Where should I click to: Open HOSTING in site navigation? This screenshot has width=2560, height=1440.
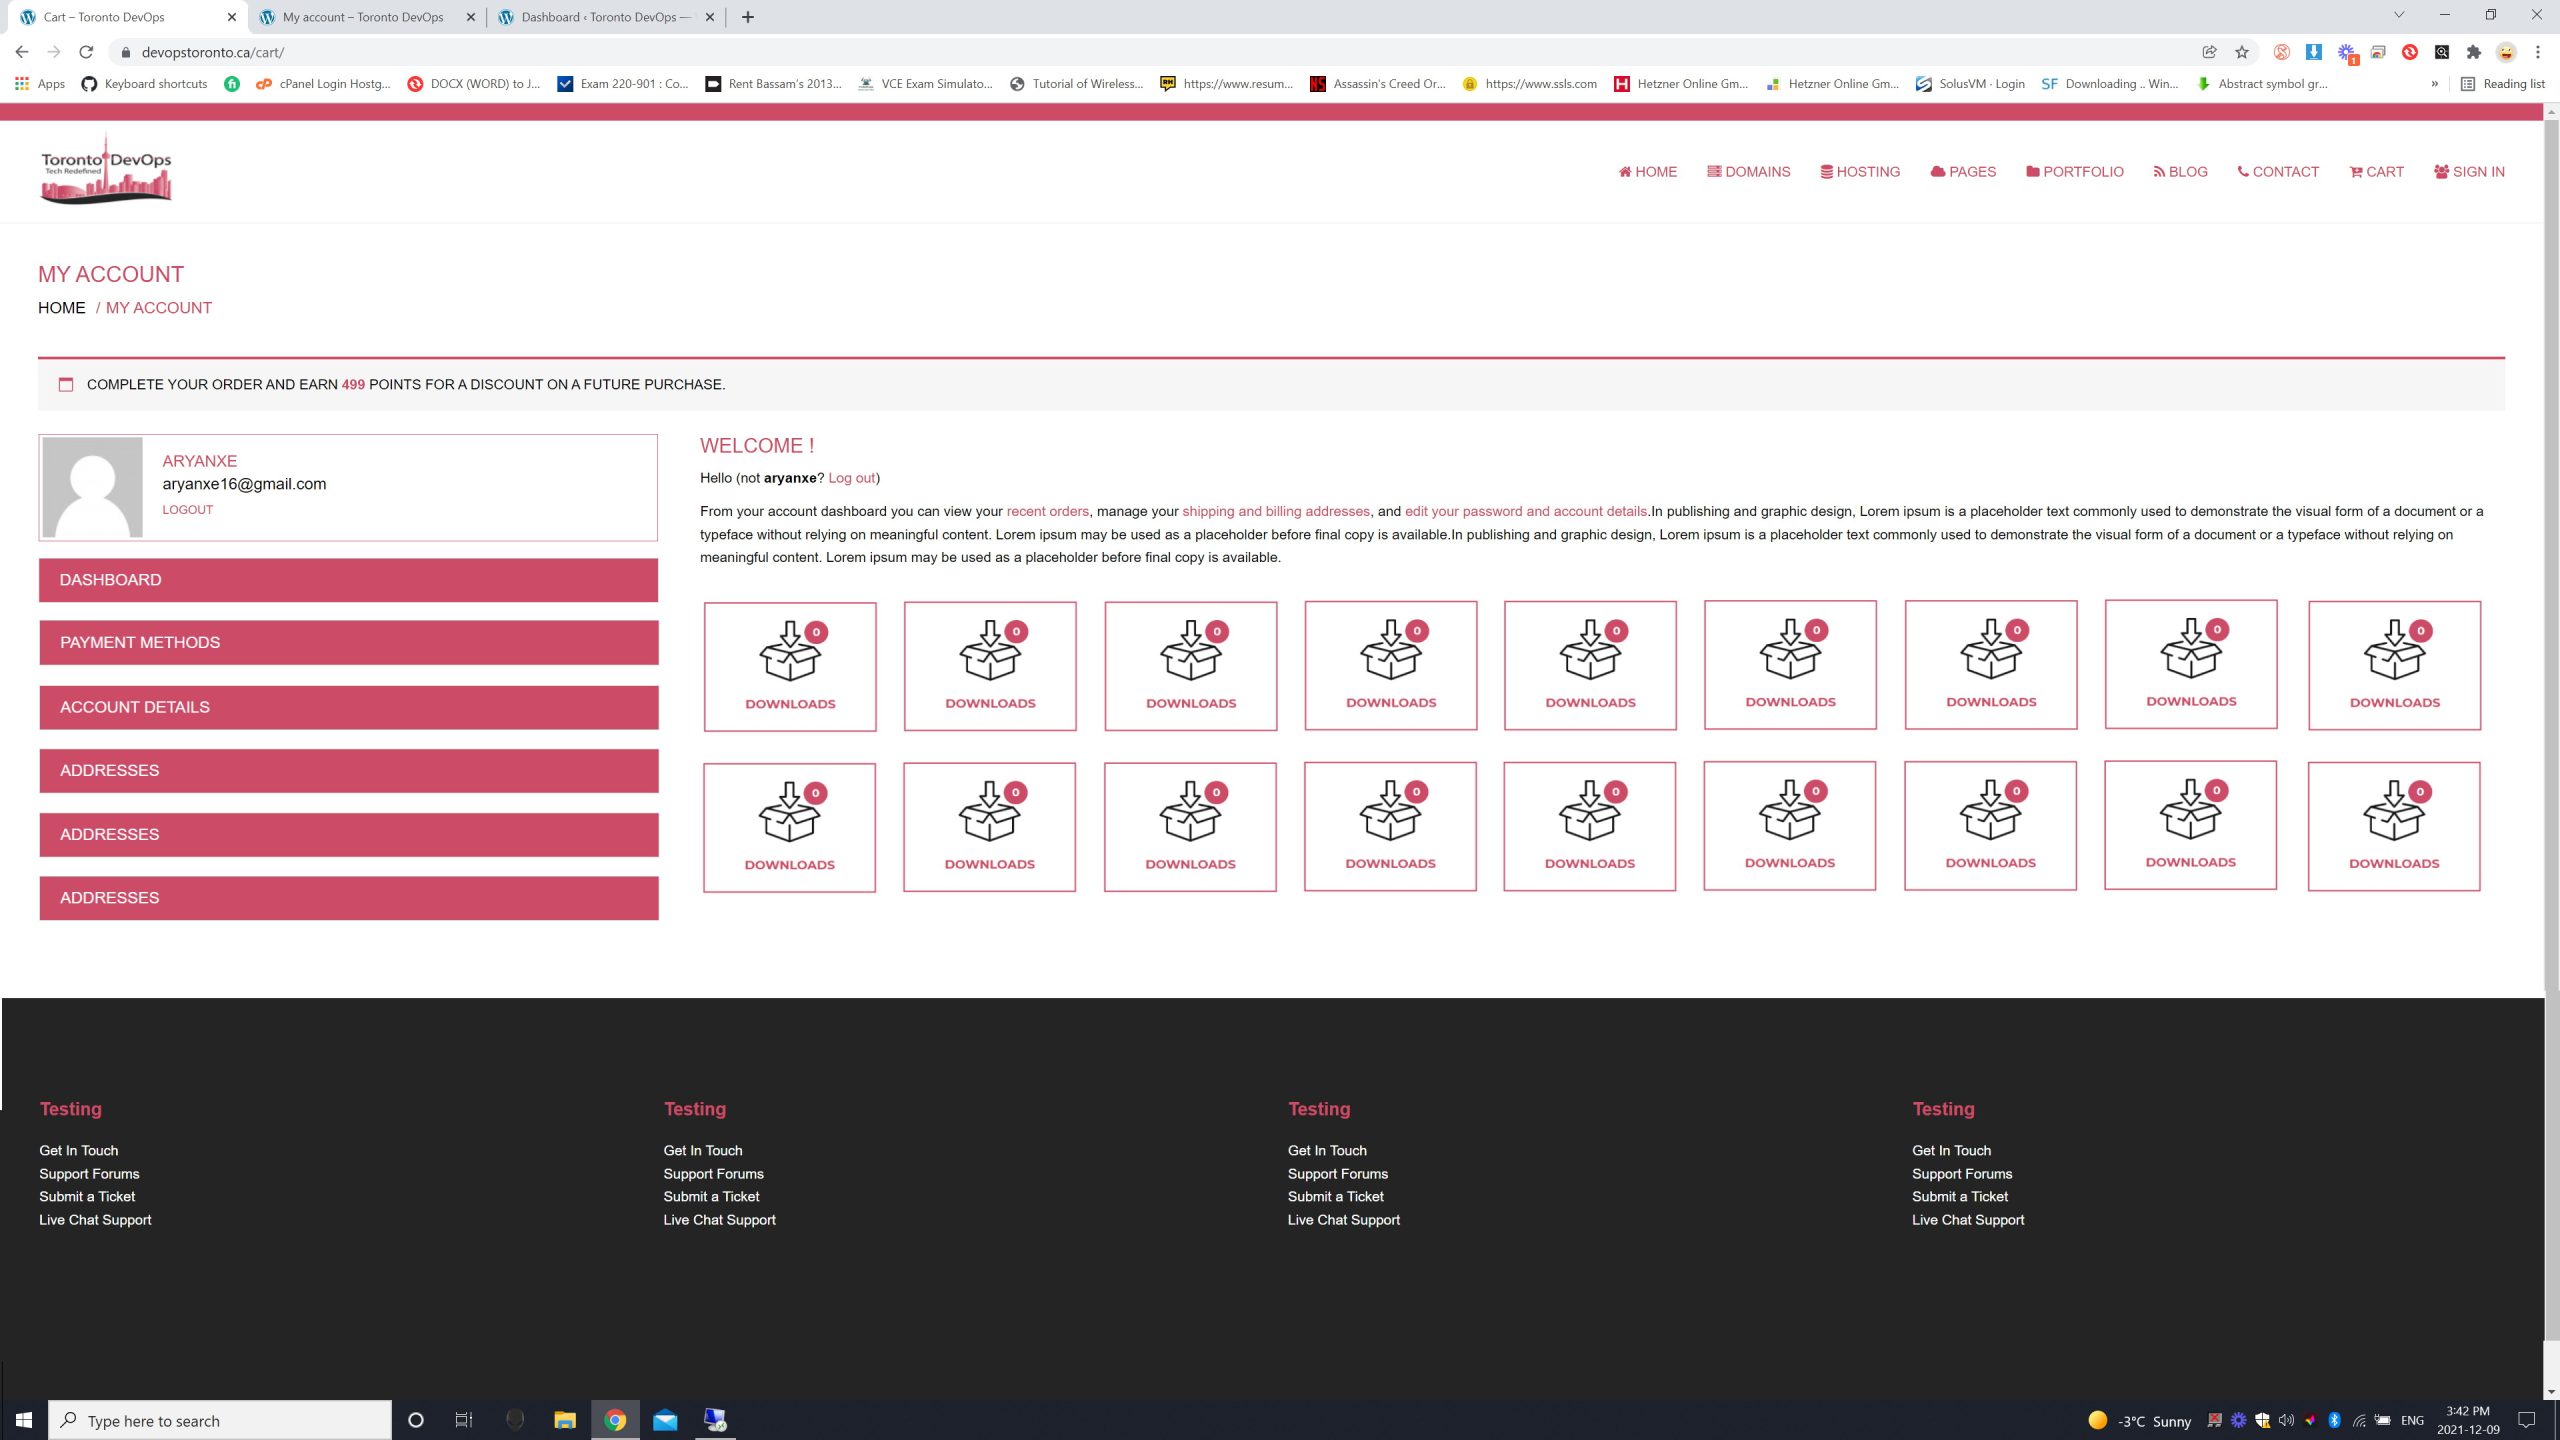pyautogui.click(x=1860, y=172)
